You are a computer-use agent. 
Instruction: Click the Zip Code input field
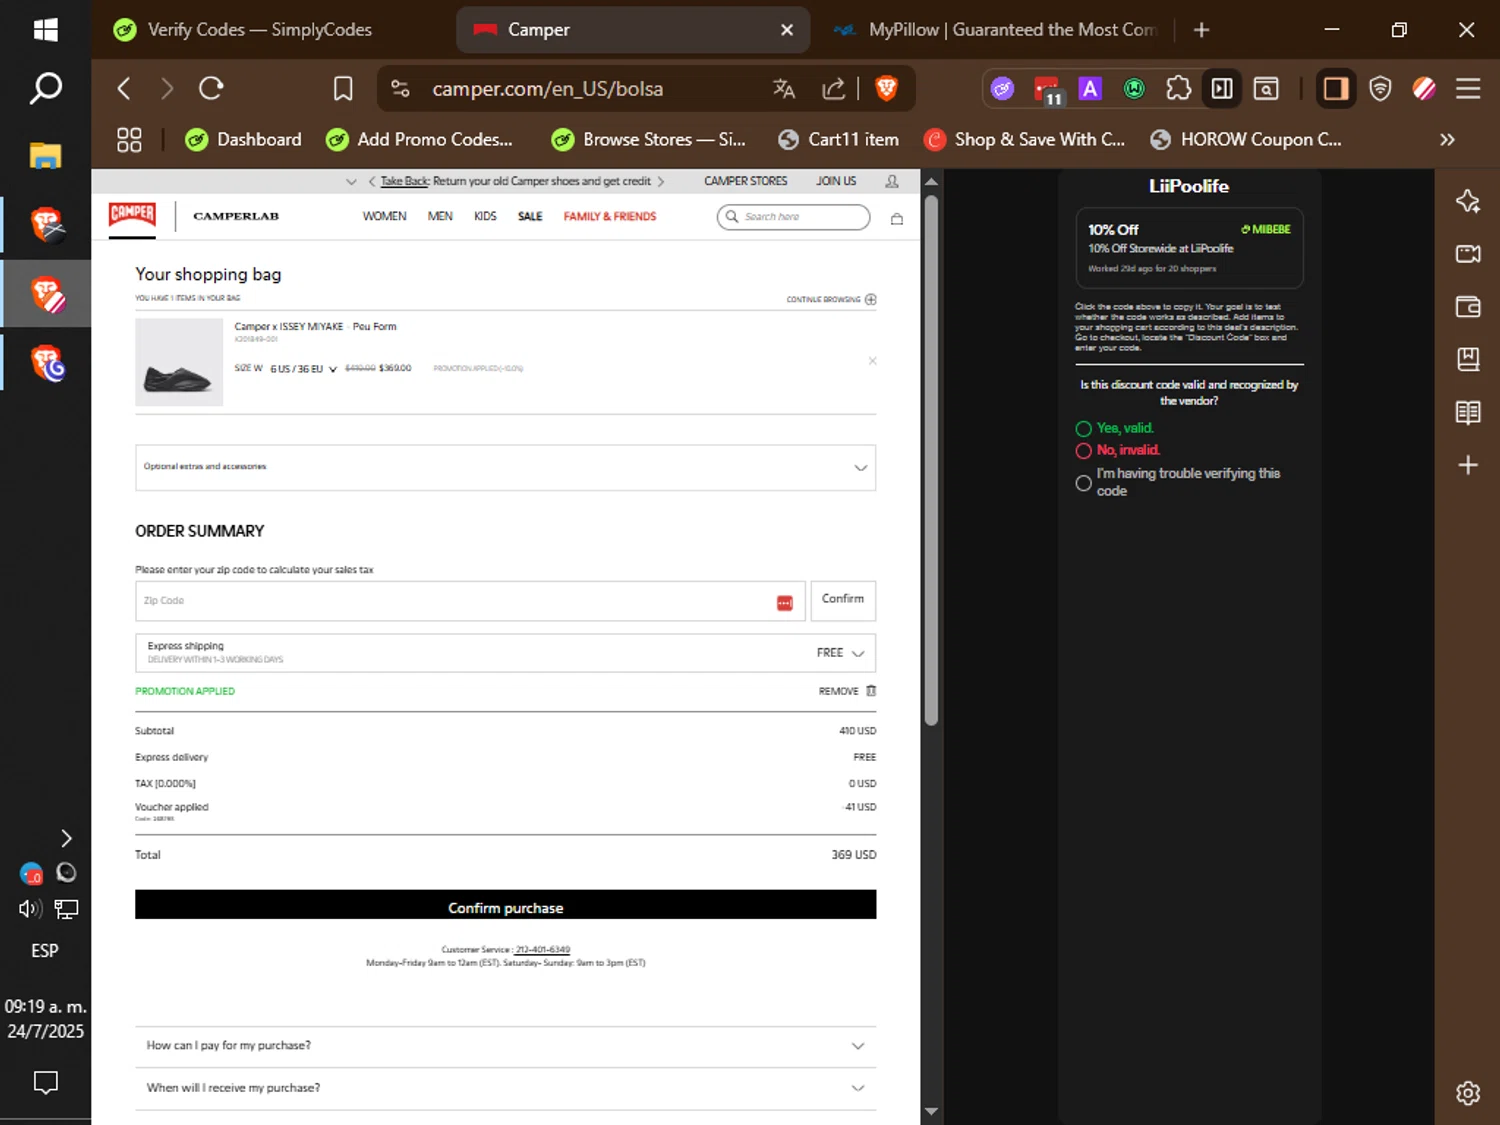point(470,601)
